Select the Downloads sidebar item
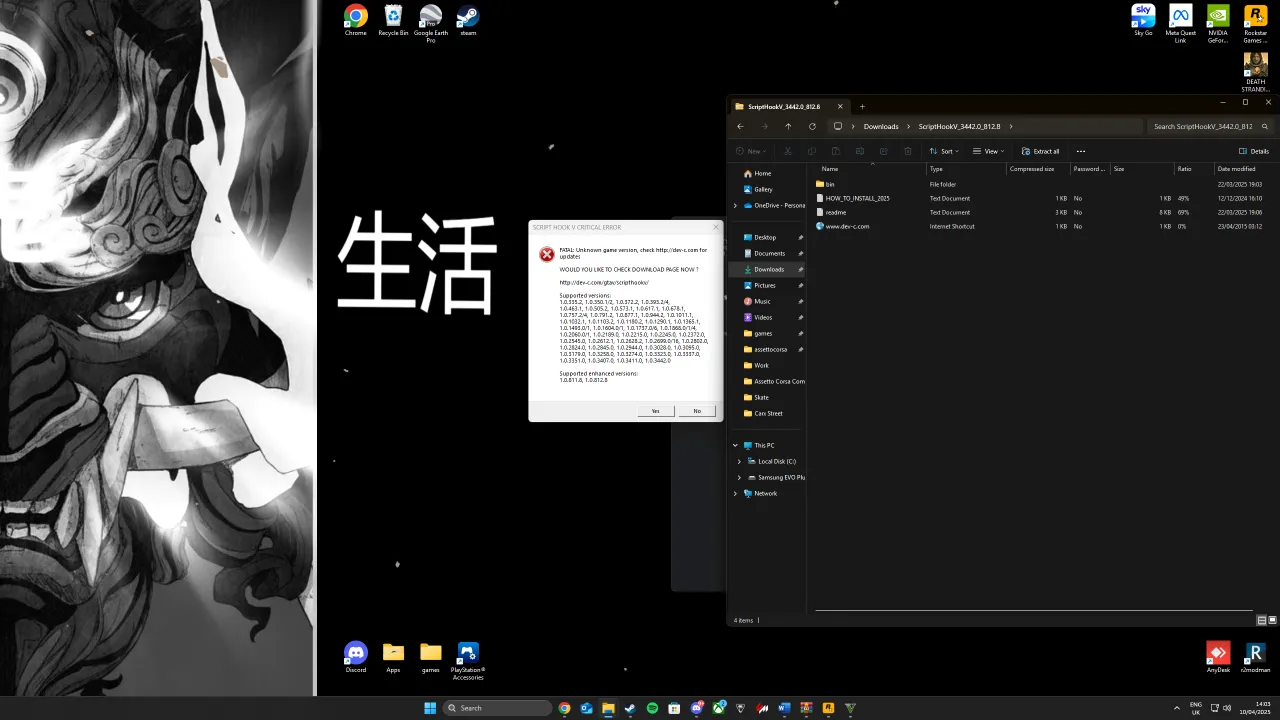Image resolution: width=1280 pixels, height=720 pixels. (x=768, y=269)
